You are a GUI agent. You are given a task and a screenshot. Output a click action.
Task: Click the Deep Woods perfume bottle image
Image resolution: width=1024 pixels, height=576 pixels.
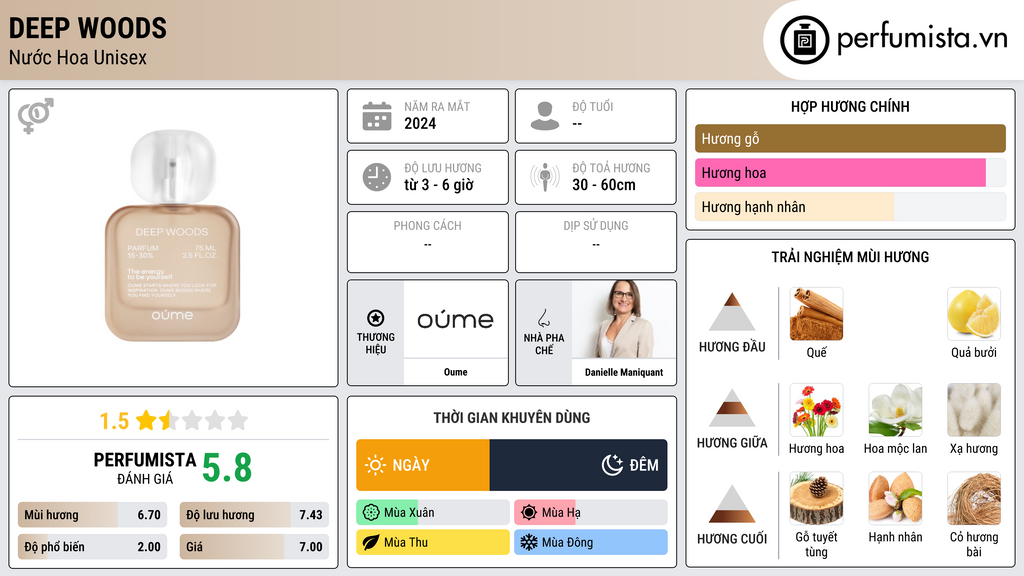[x=172, y=236]
